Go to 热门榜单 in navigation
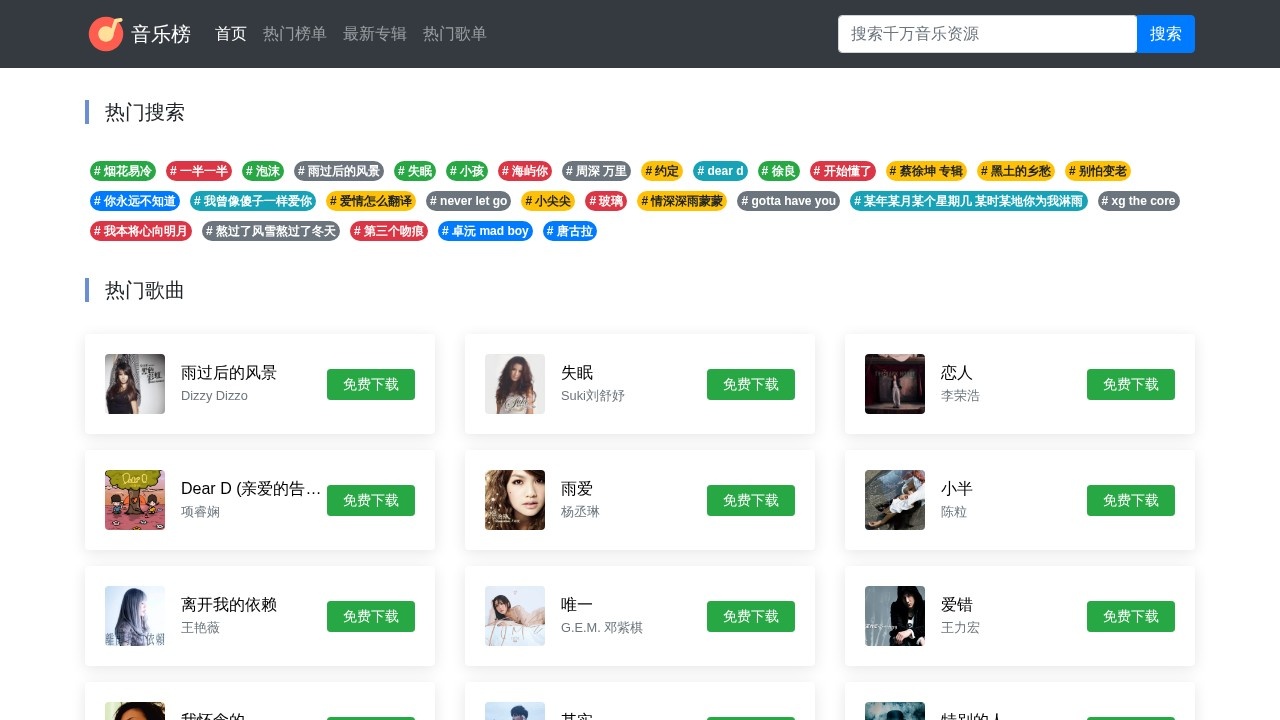 pyautogui.click(x=295, y=34)
